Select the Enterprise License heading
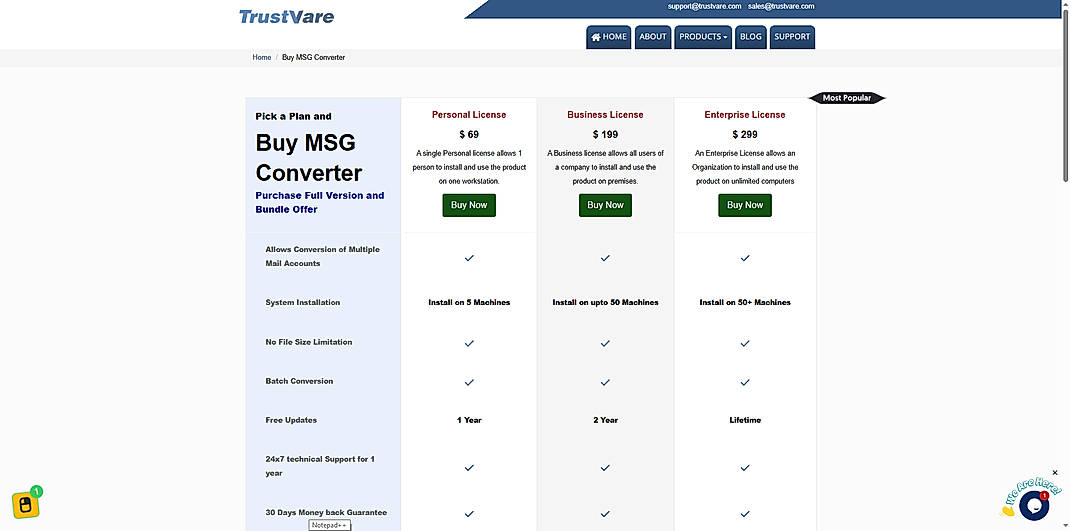This screenshot has width=1070, height=531. click(744, 115)
